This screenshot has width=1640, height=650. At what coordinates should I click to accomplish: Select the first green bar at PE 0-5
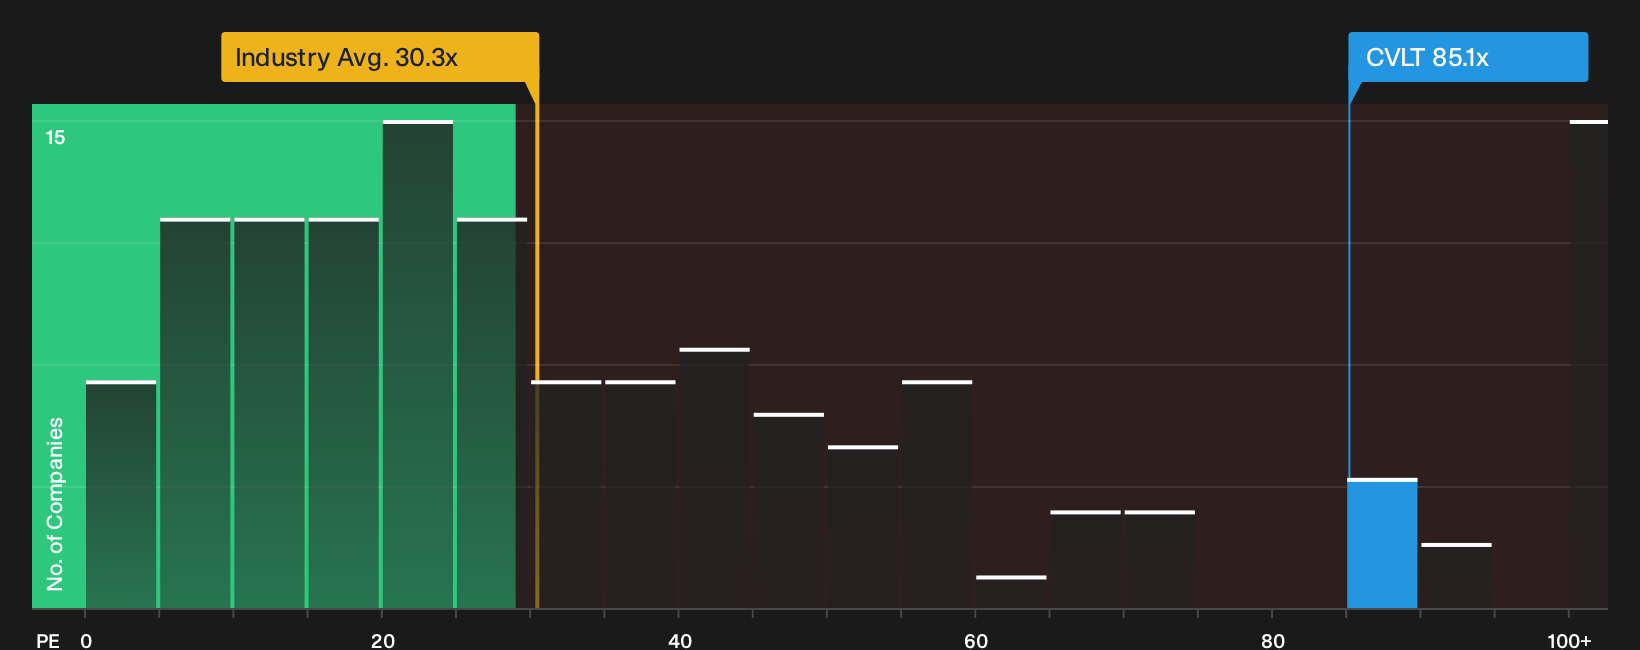[x=121, y=494]
